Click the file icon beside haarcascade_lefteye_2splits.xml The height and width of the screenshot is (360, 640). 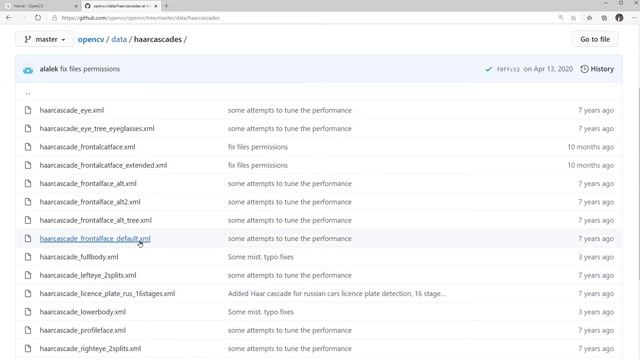pos(28,276)
